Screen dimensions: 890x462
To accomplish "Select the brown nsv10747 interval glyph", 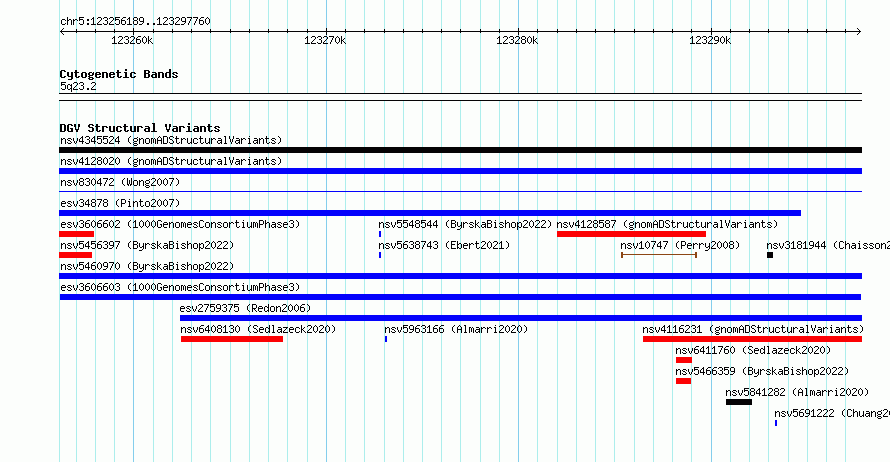I will pyautogui.click(x=659, y=255).
